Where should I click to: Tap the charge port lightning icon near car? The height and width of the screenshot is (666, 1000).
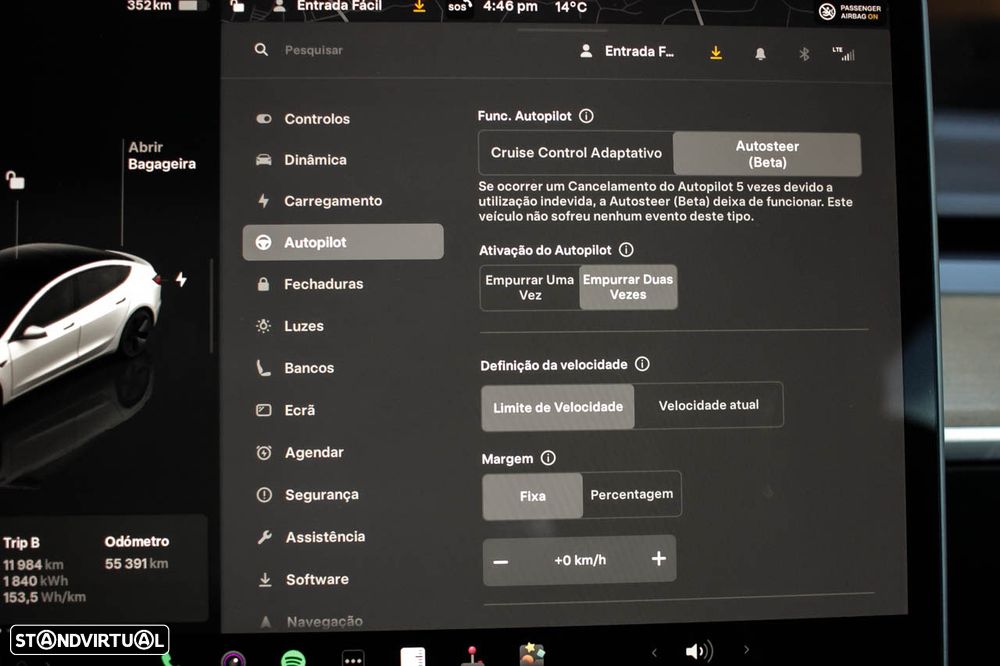(182, 279)
